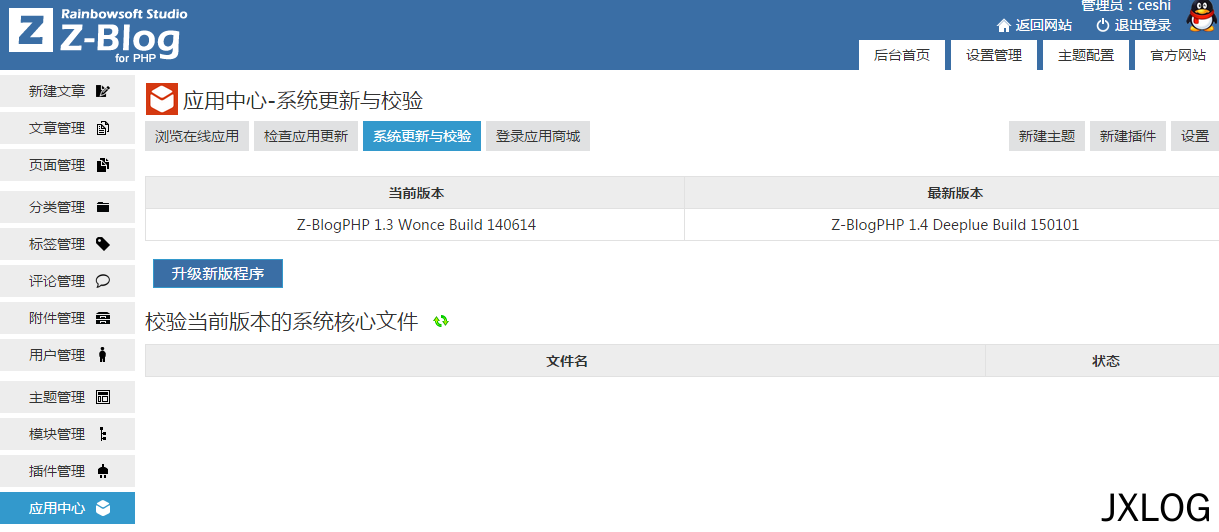Click the Z-Blog logo in the header
This screenshot has width=1219, height=532.
[x=97, y=34]
